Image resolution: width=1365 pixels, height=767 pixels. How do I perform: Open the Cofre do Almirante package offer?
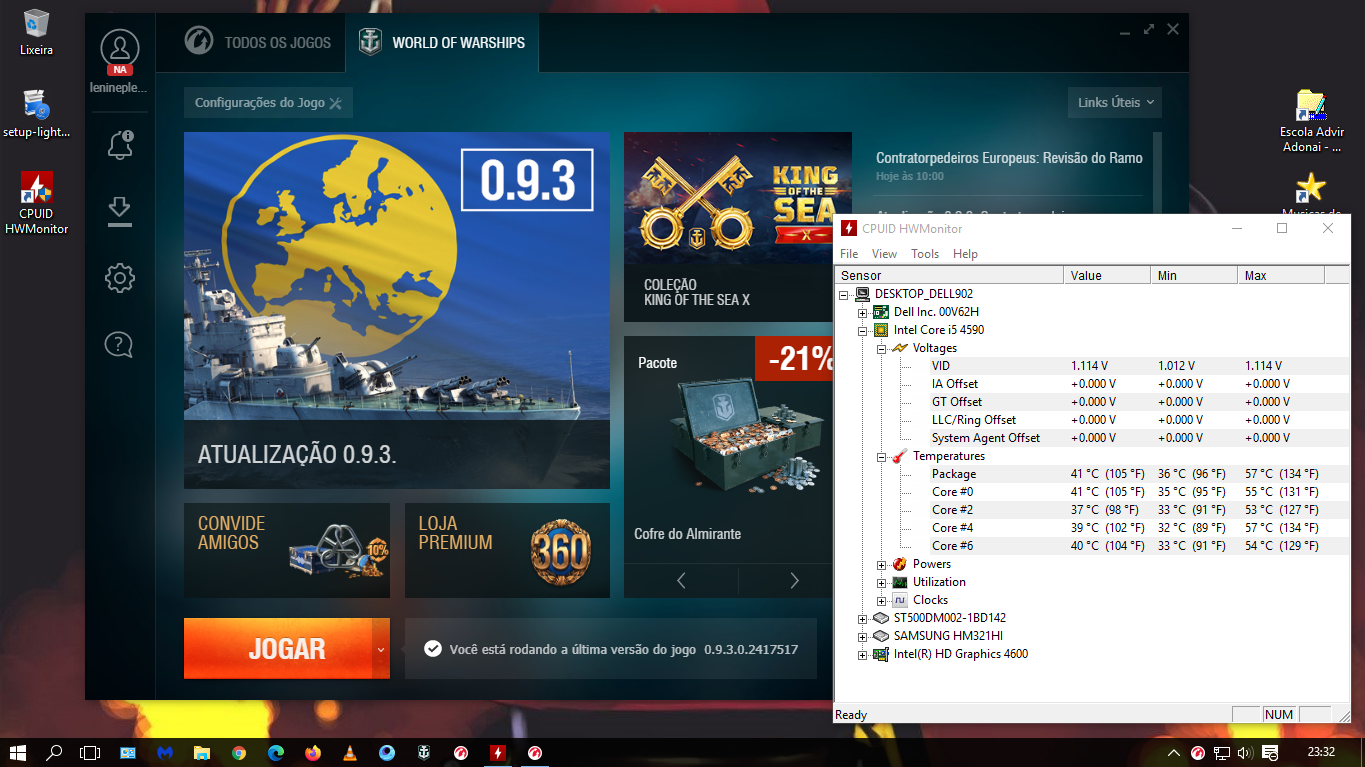pyautogui.click(x=729, y=450)
